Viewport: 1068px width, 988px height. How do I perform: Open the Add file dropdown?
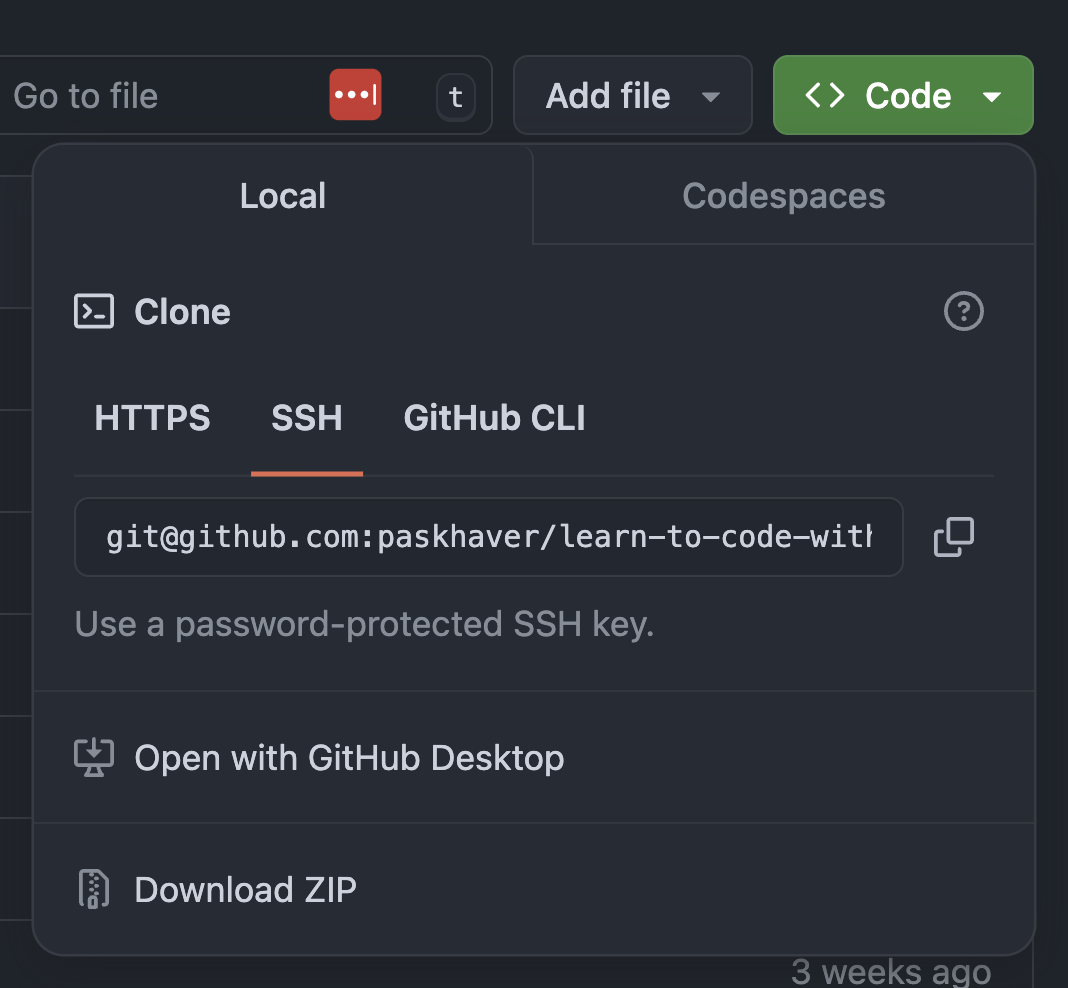tap(632, 95)
